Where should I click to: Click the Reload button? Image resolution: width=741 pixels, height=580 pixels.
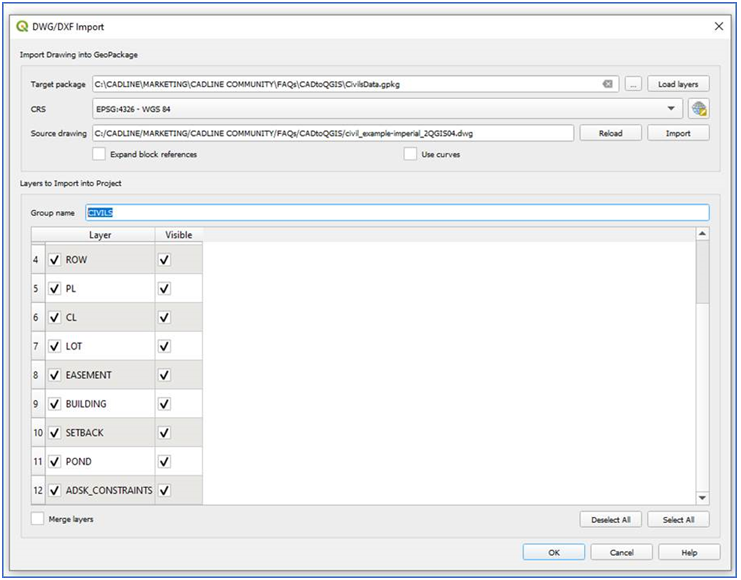click(611, 133)
